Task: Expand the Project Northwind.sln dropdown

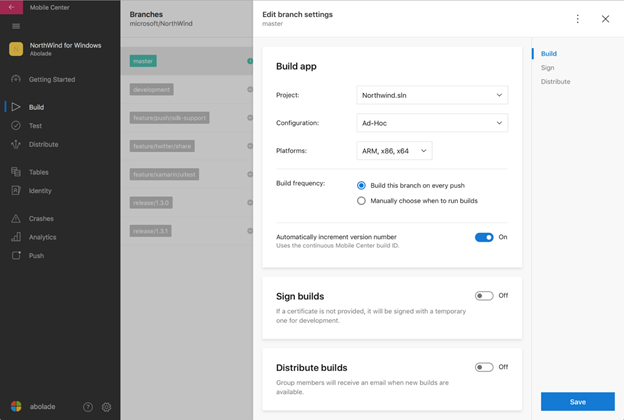Action: click(x=431, y=95)
